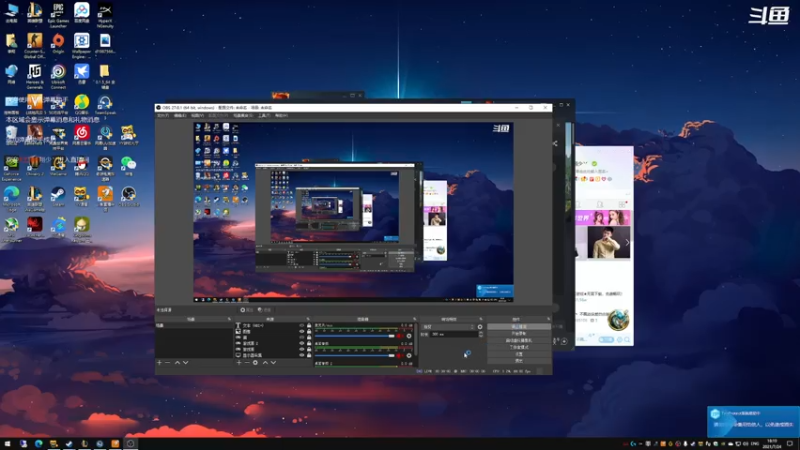Pop out the sources dock via its header icon

click(308, 319)
